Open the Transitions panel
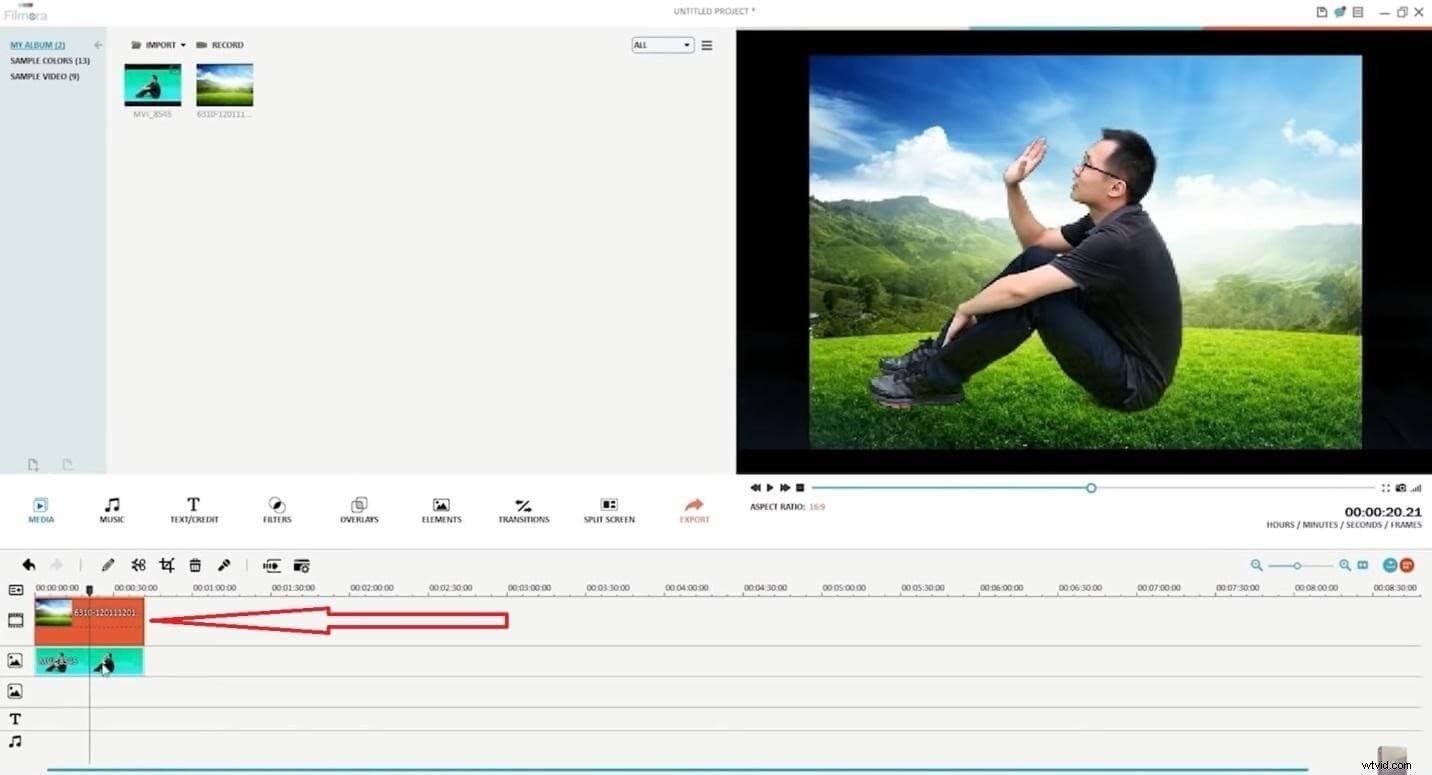The width and height of the screenshot is (1432, 775). pyautogui.click(x=523, y=510)
